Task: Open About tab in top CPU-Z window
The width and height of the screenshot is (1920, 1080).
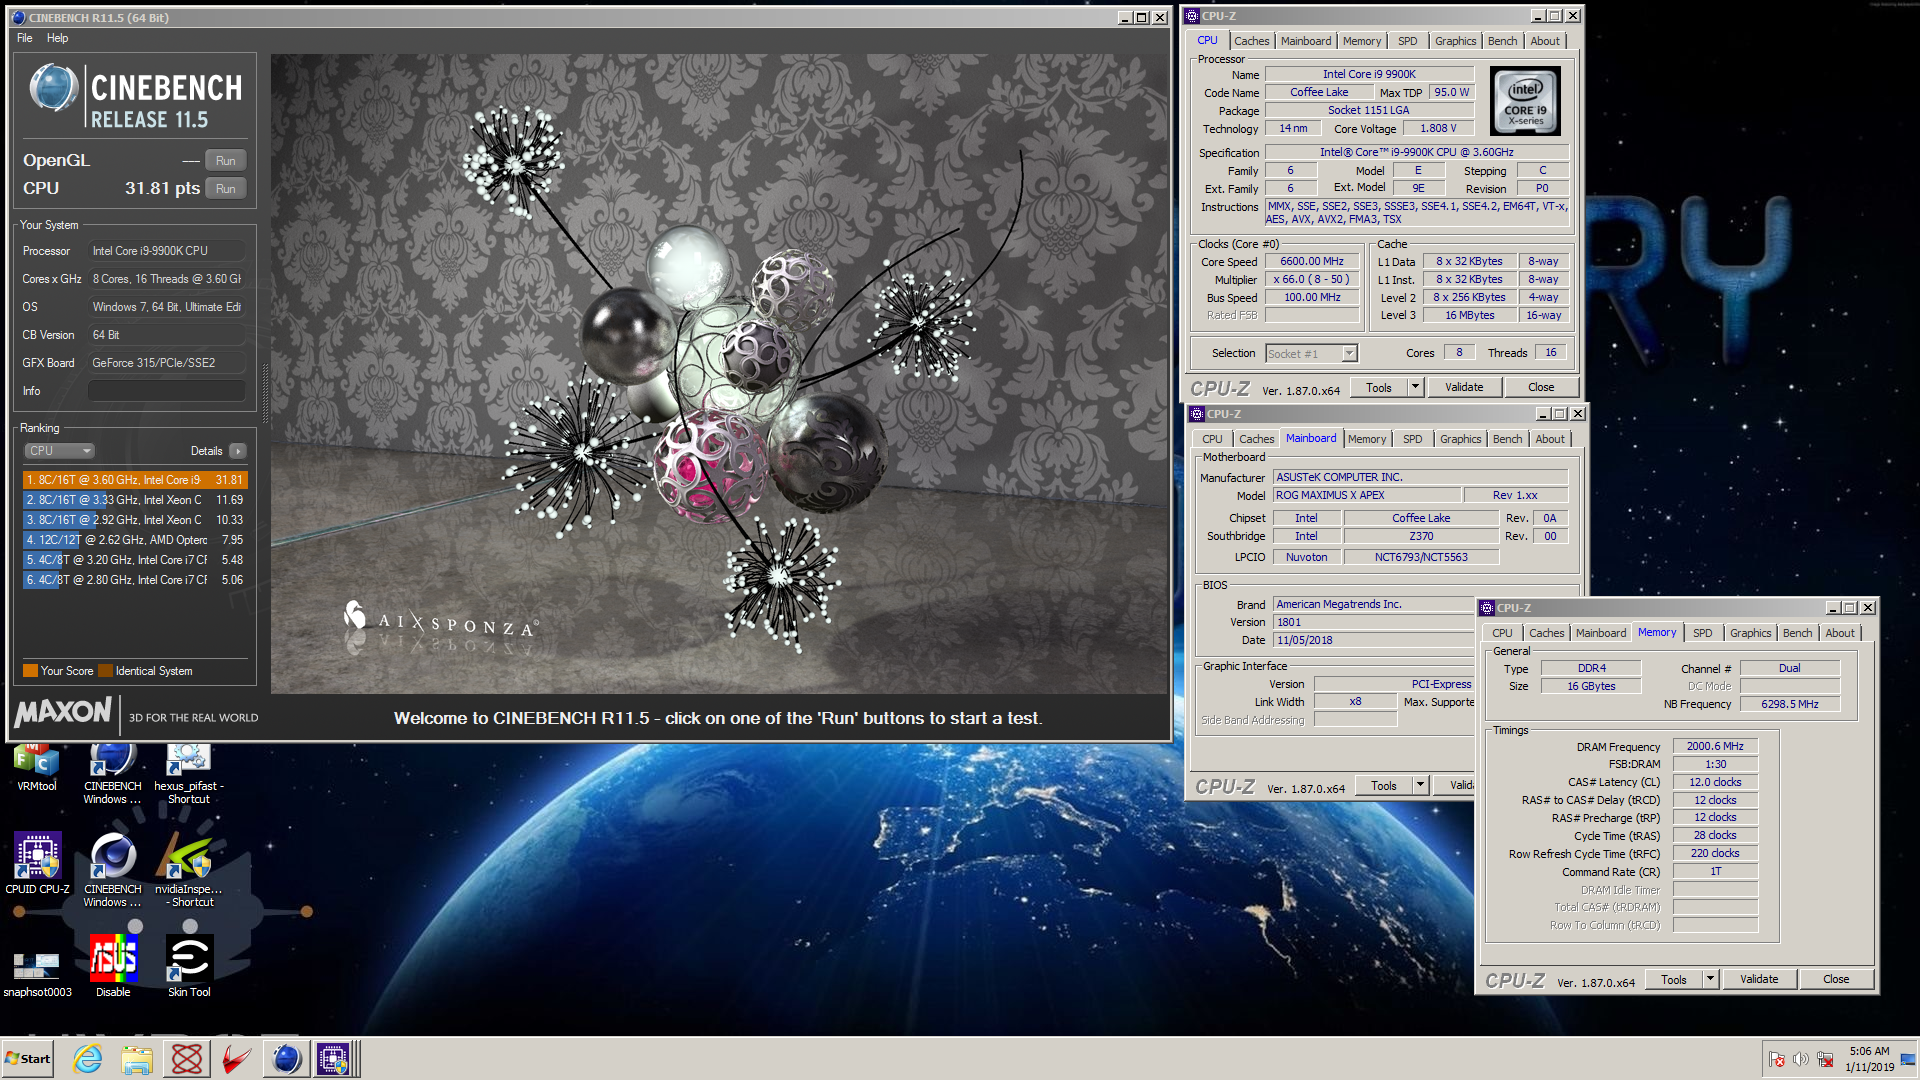Action: [1545, 41]
